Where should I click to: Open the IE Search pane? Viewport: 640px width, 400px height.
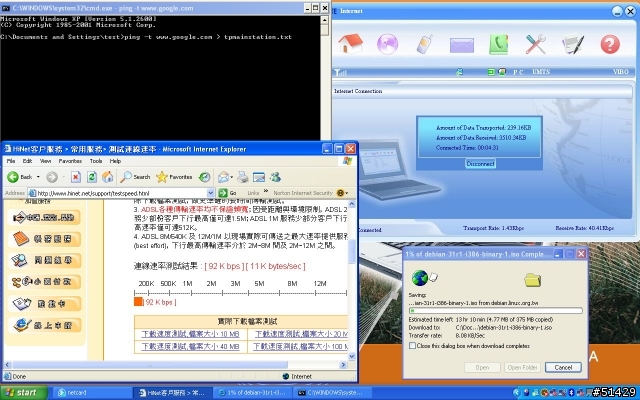tap(136, 177)
